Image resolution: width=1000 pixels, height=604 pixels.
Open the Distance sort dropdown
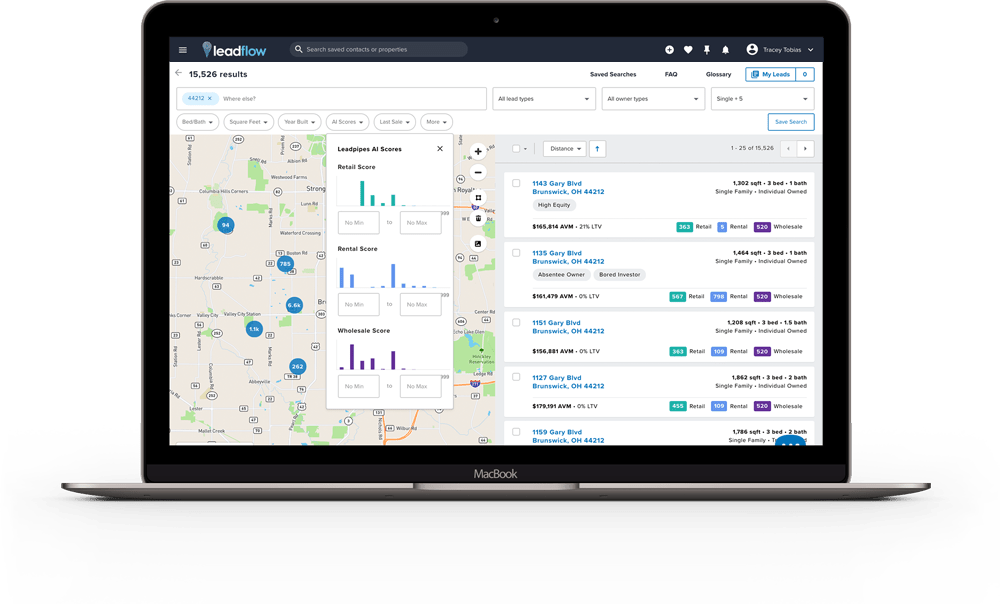pos(564,149)
